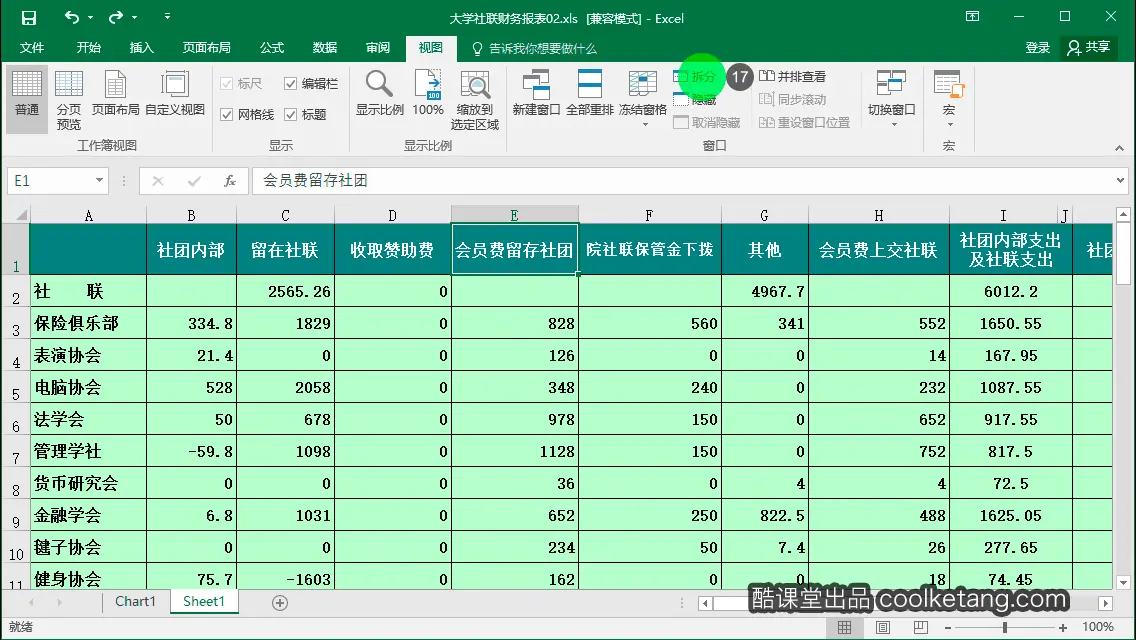Select cell with value 2565.26
Viewport: 1136px width, 640px height.
point(285,291)
